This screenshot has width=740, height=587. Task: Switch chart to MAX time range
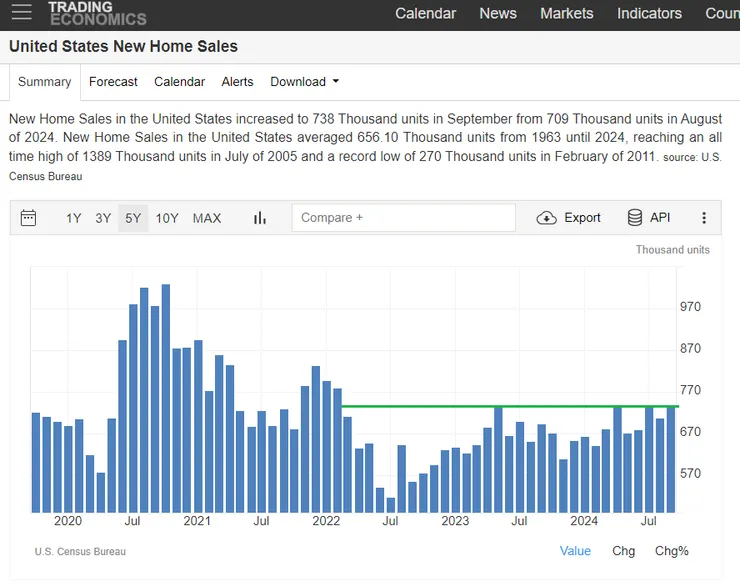click(x=207, y=218)
